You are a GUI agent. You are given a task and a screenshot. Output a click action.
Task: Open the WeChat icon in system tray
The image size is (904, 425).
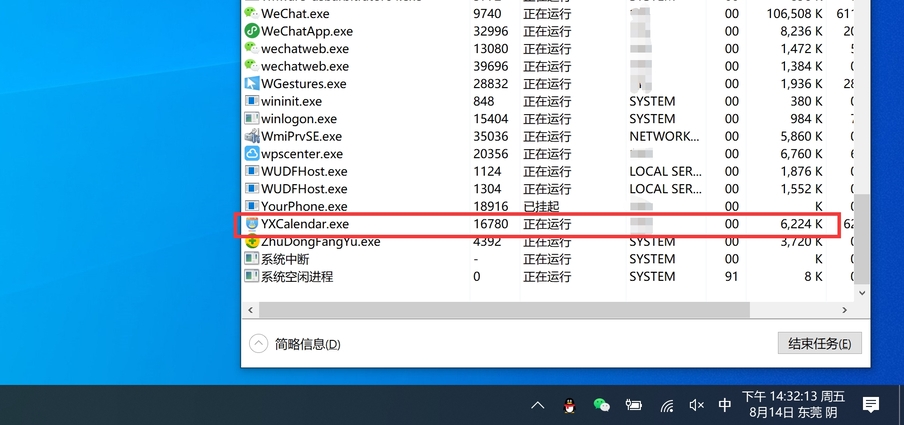pyautogui.click(x=601, y=405)
